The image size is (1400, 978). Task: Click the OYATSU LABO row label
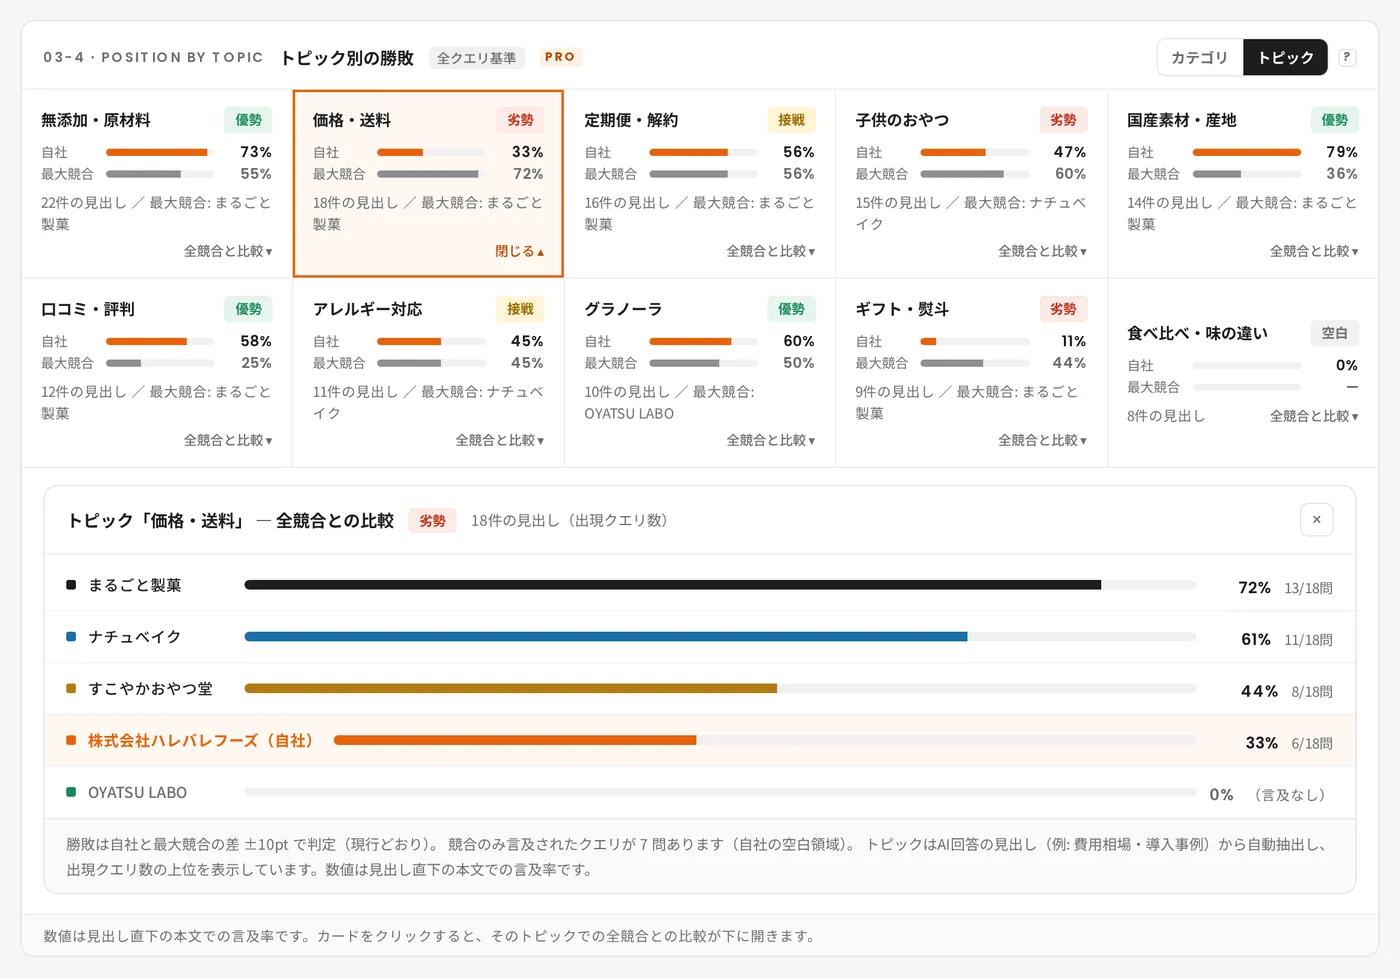(137, 793)
